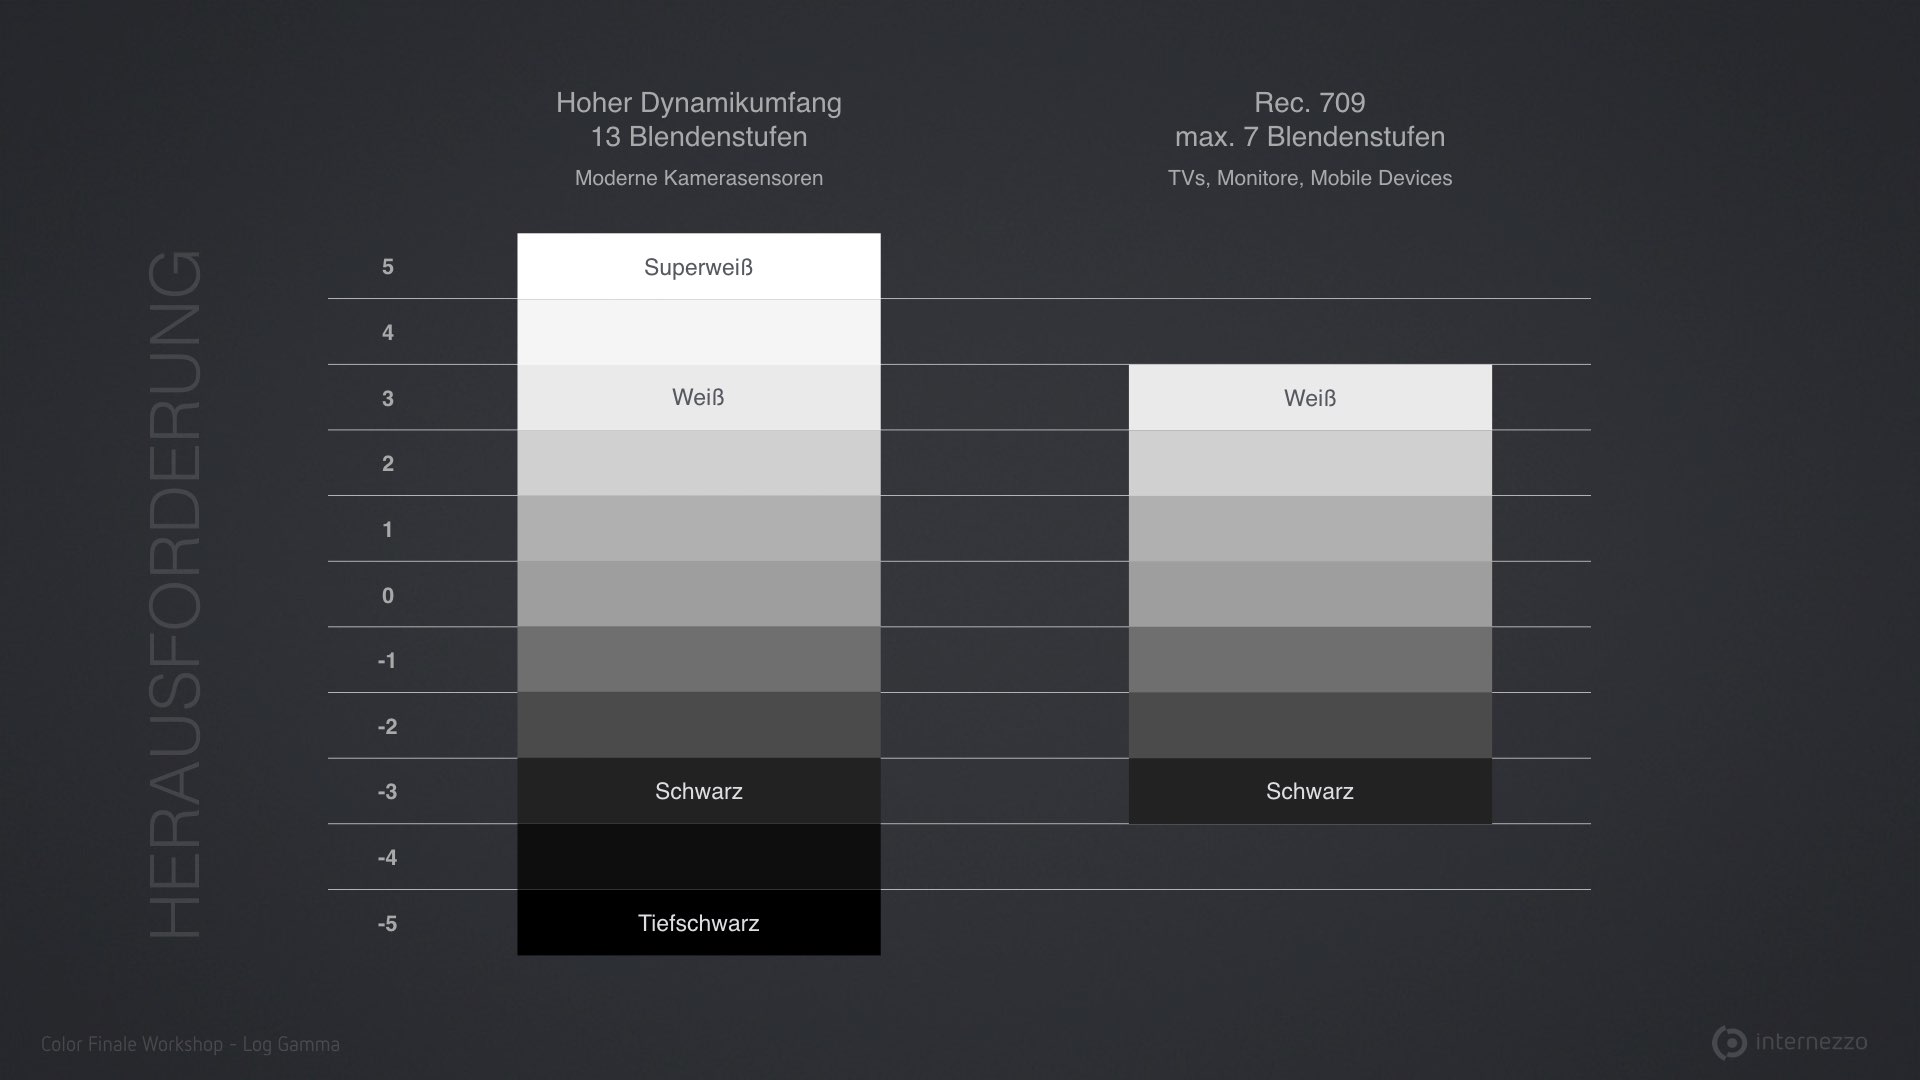Click the text 'max. 7 Blendenstufen'

[1310, 137]
